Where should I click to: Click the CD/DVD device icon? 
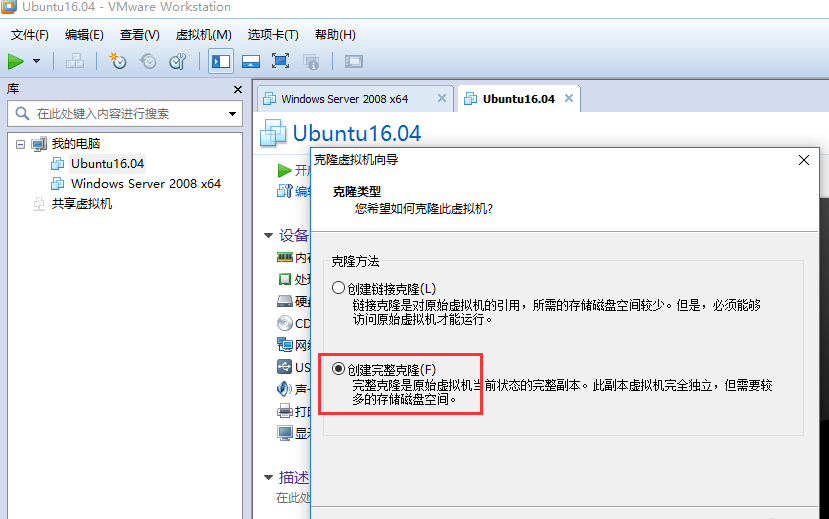click(x=285, y=323)
